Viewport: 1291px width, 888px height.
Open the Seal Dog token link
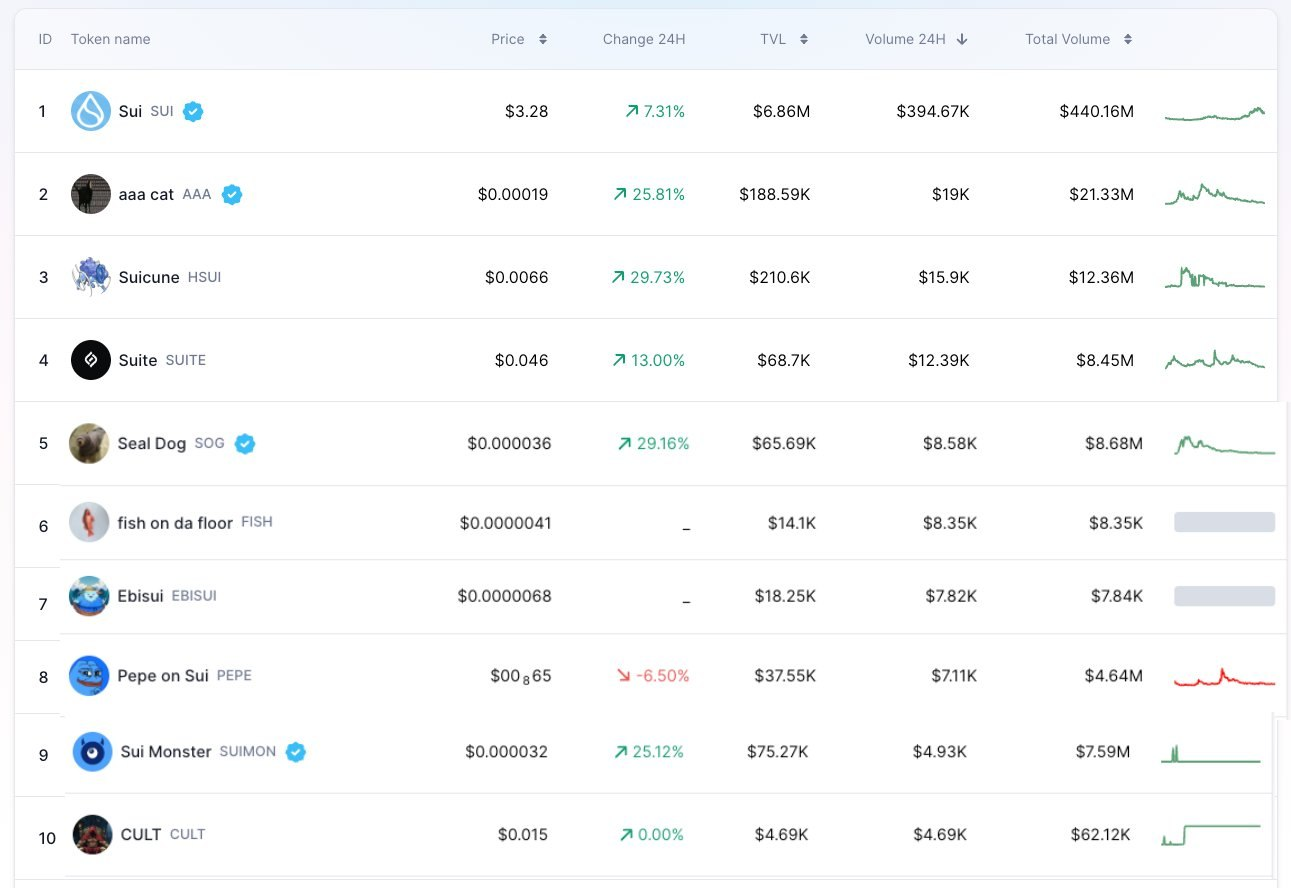[152, 443]
